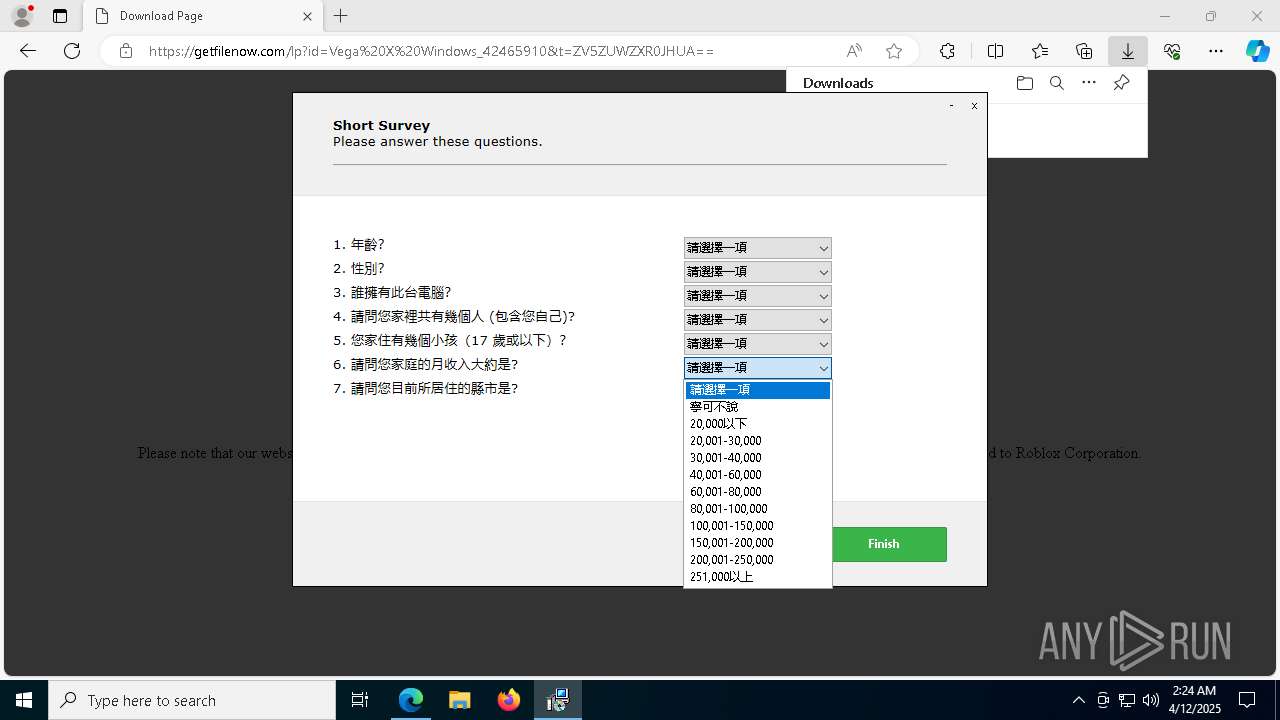
Task: Select 100,001-150,000 income option
Action: click(758, 526)
